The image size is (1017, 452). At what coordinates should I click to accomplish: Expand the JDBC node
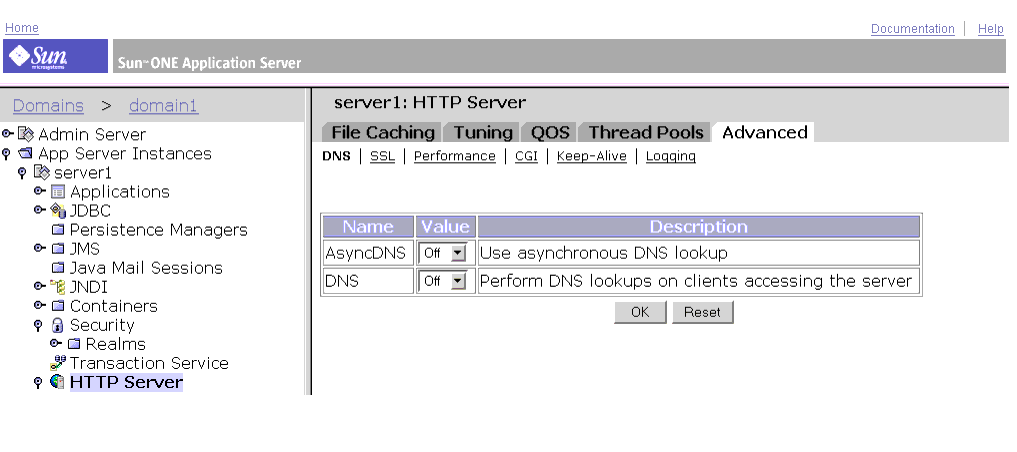tap(40, 210)
